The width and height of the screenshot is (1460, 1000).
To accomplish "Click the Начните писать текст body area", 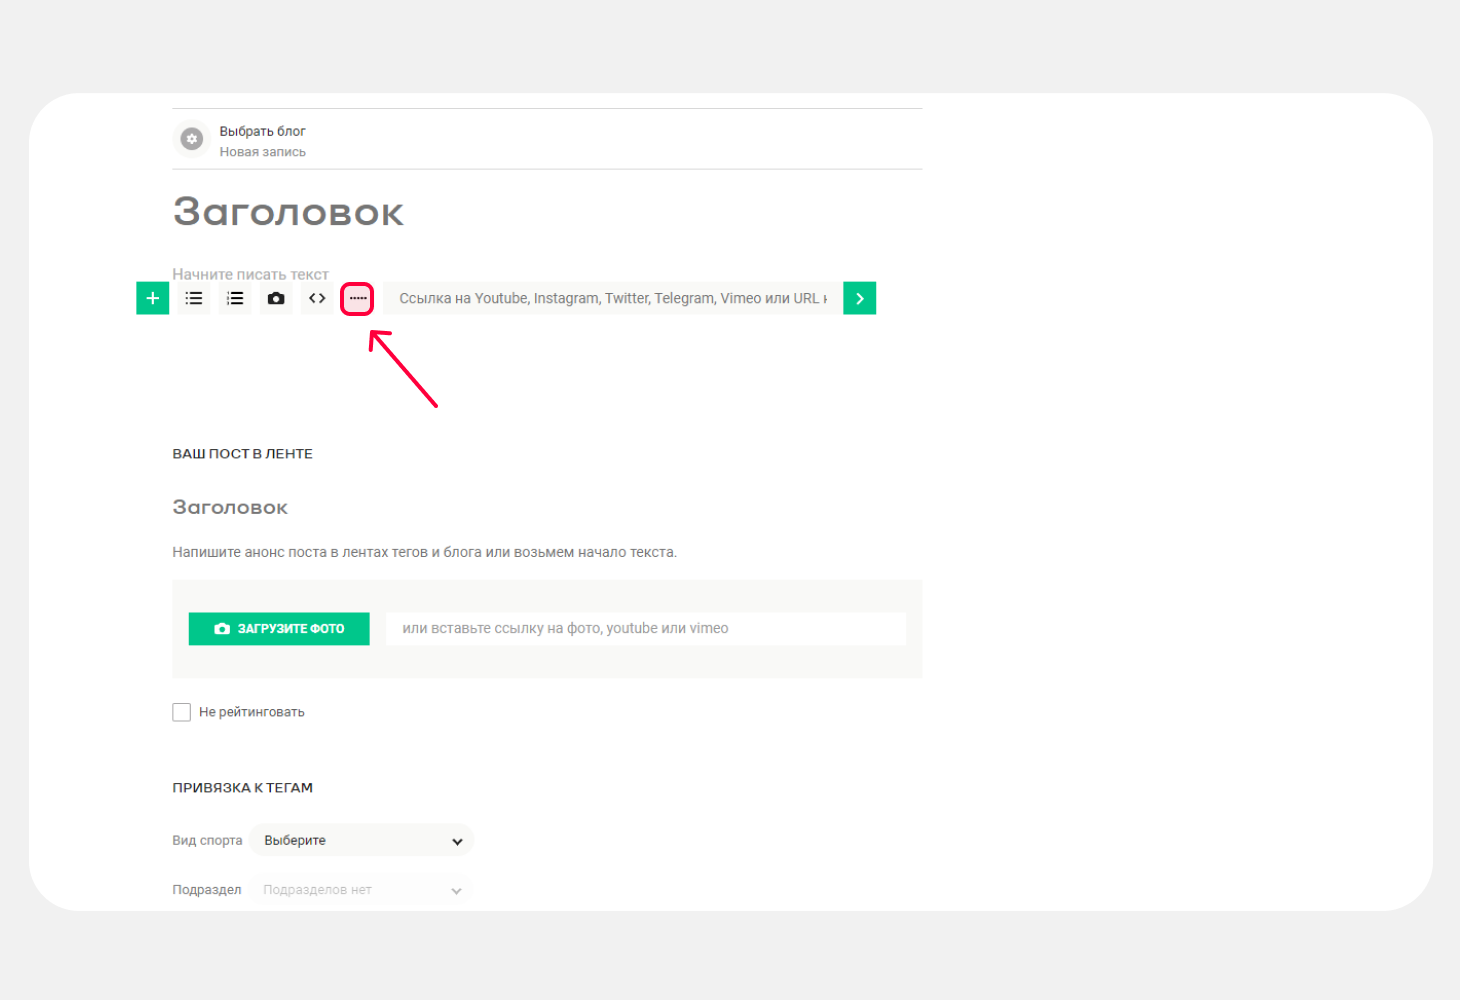I will click(x=250, y=274).
